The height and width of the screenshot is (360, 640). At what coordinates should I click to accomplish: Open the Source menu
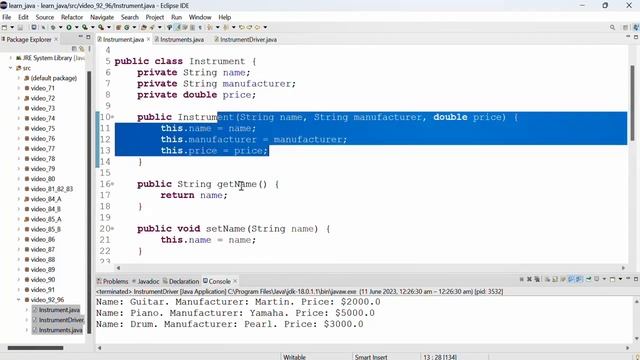[44, 17]
